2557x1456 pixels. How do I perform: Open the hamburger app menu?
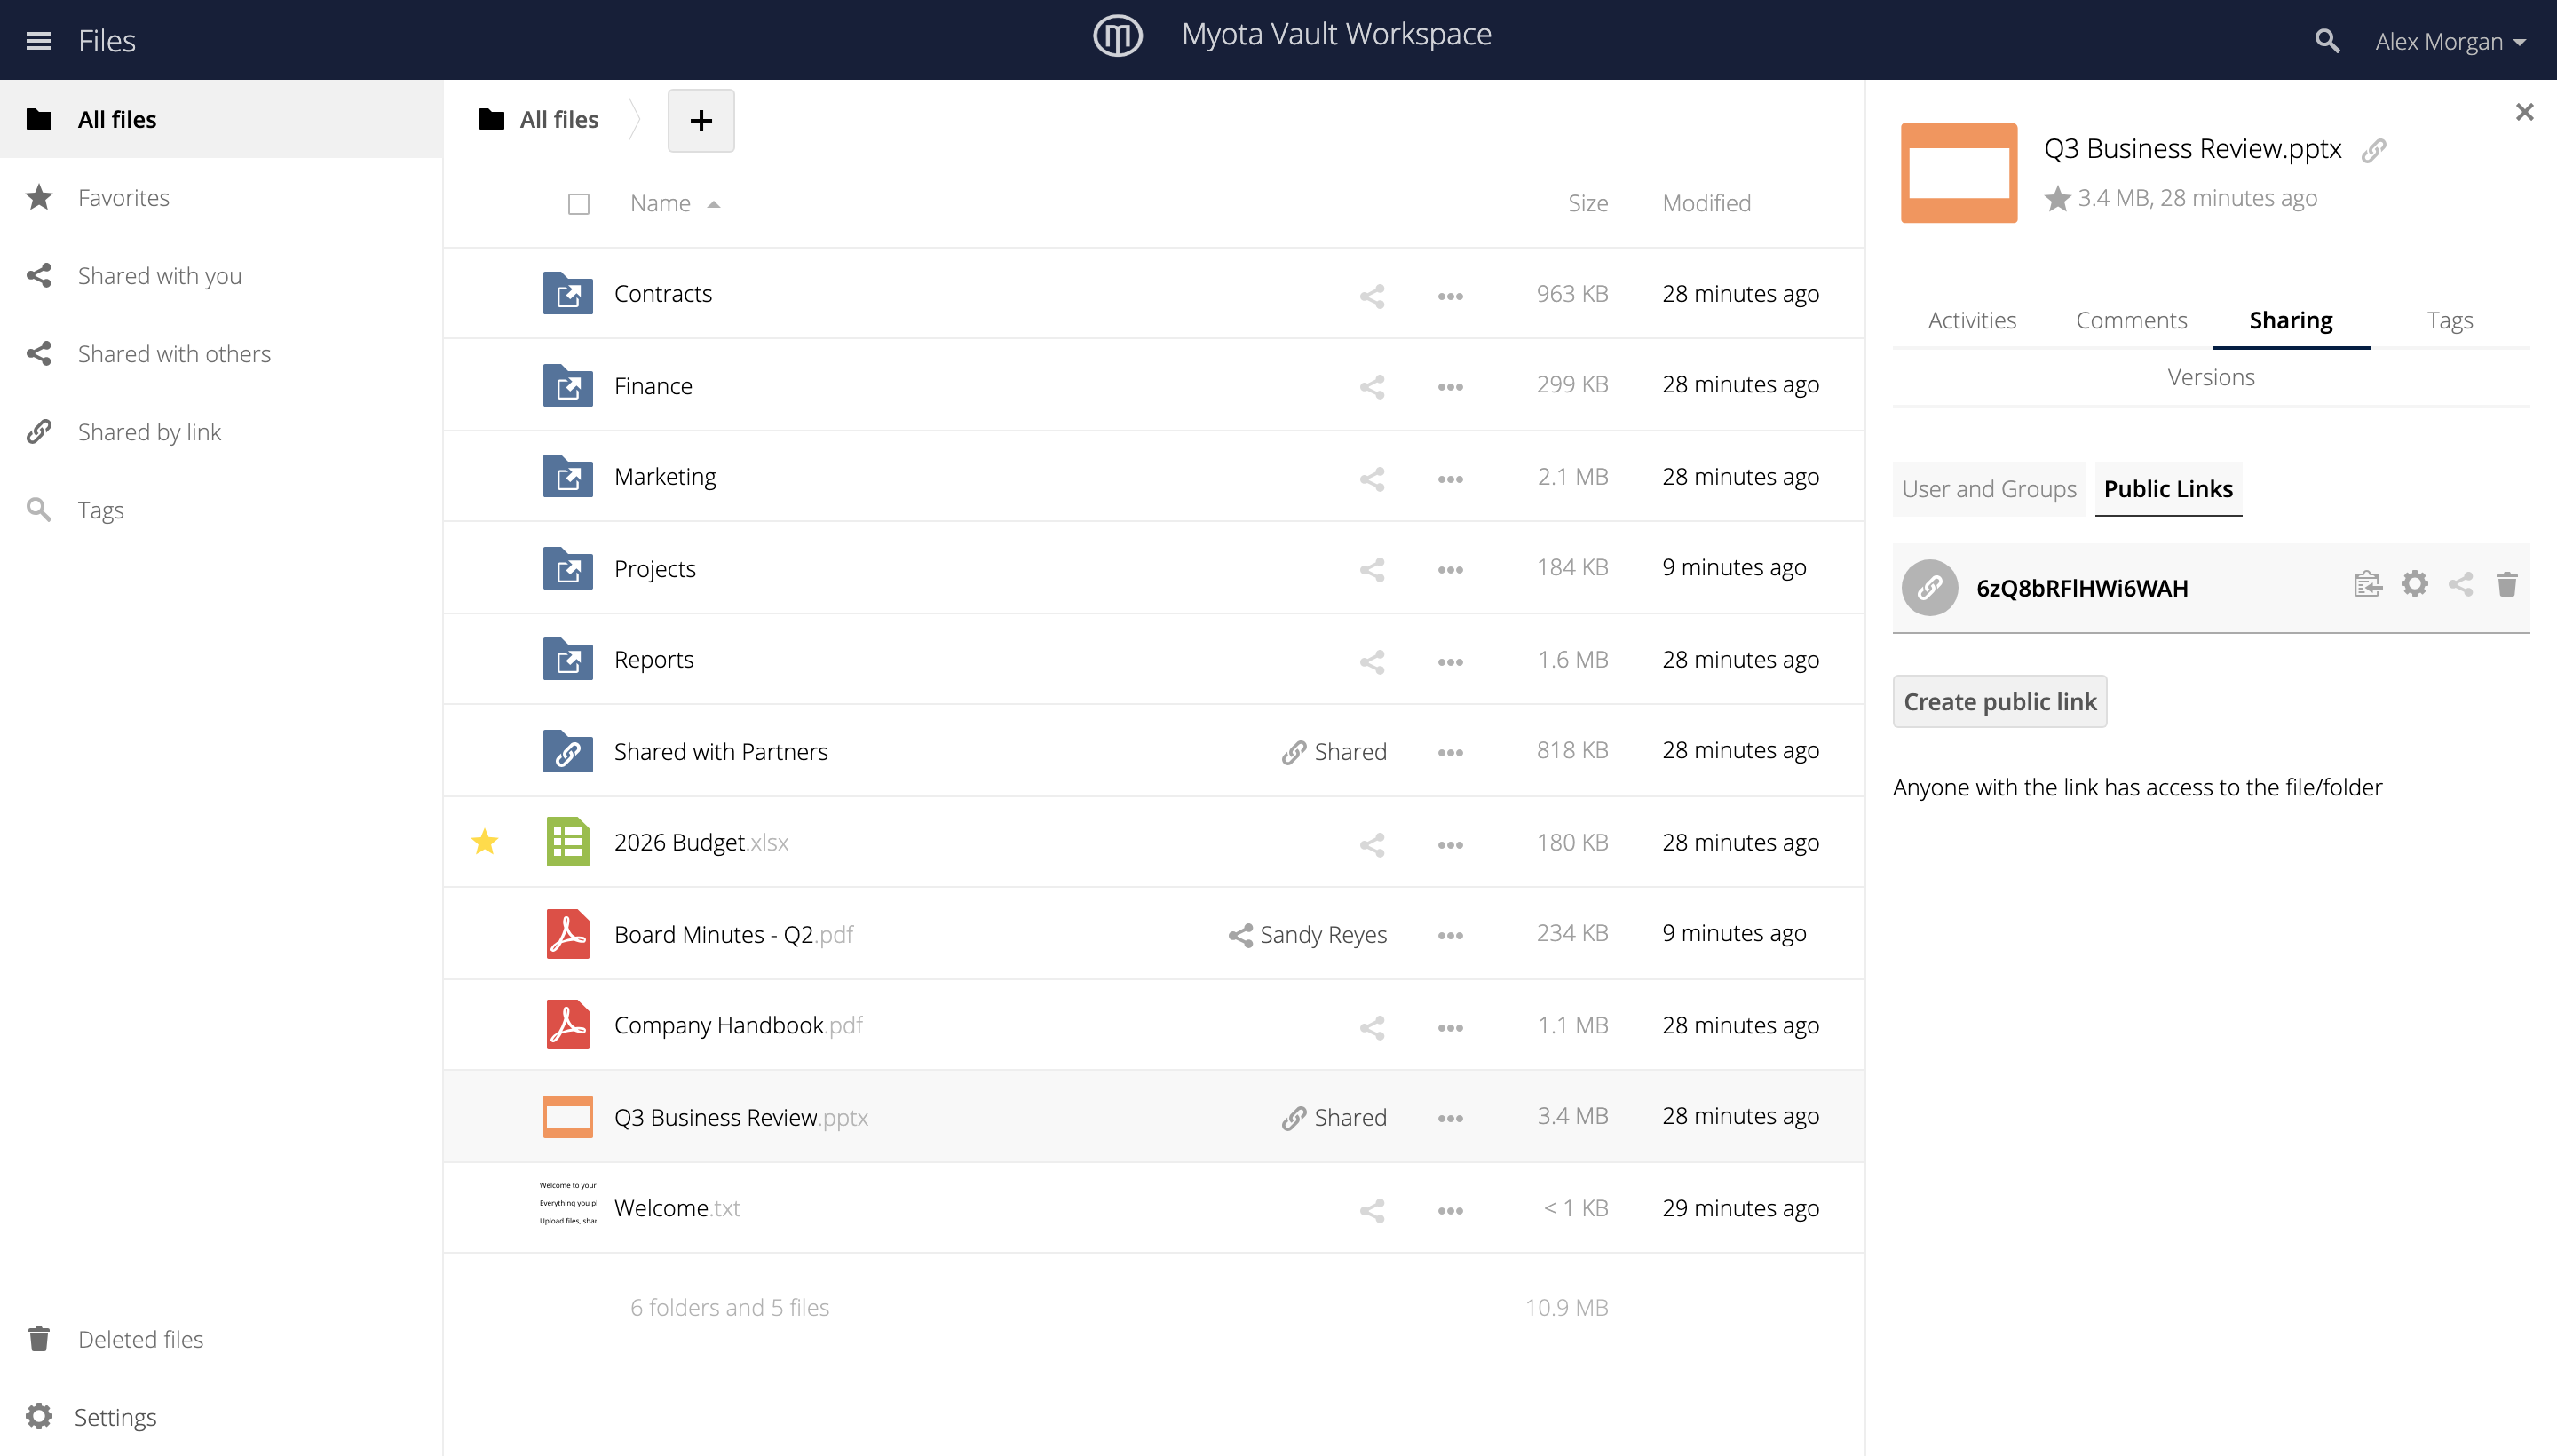[39, 41]
